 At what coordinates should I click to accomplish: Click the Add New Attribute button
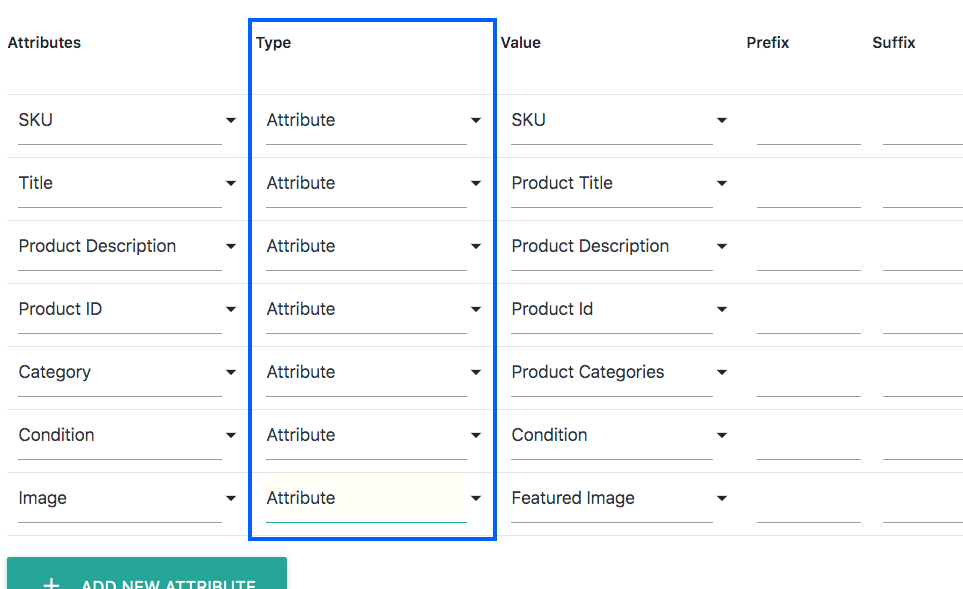point(147,574)
